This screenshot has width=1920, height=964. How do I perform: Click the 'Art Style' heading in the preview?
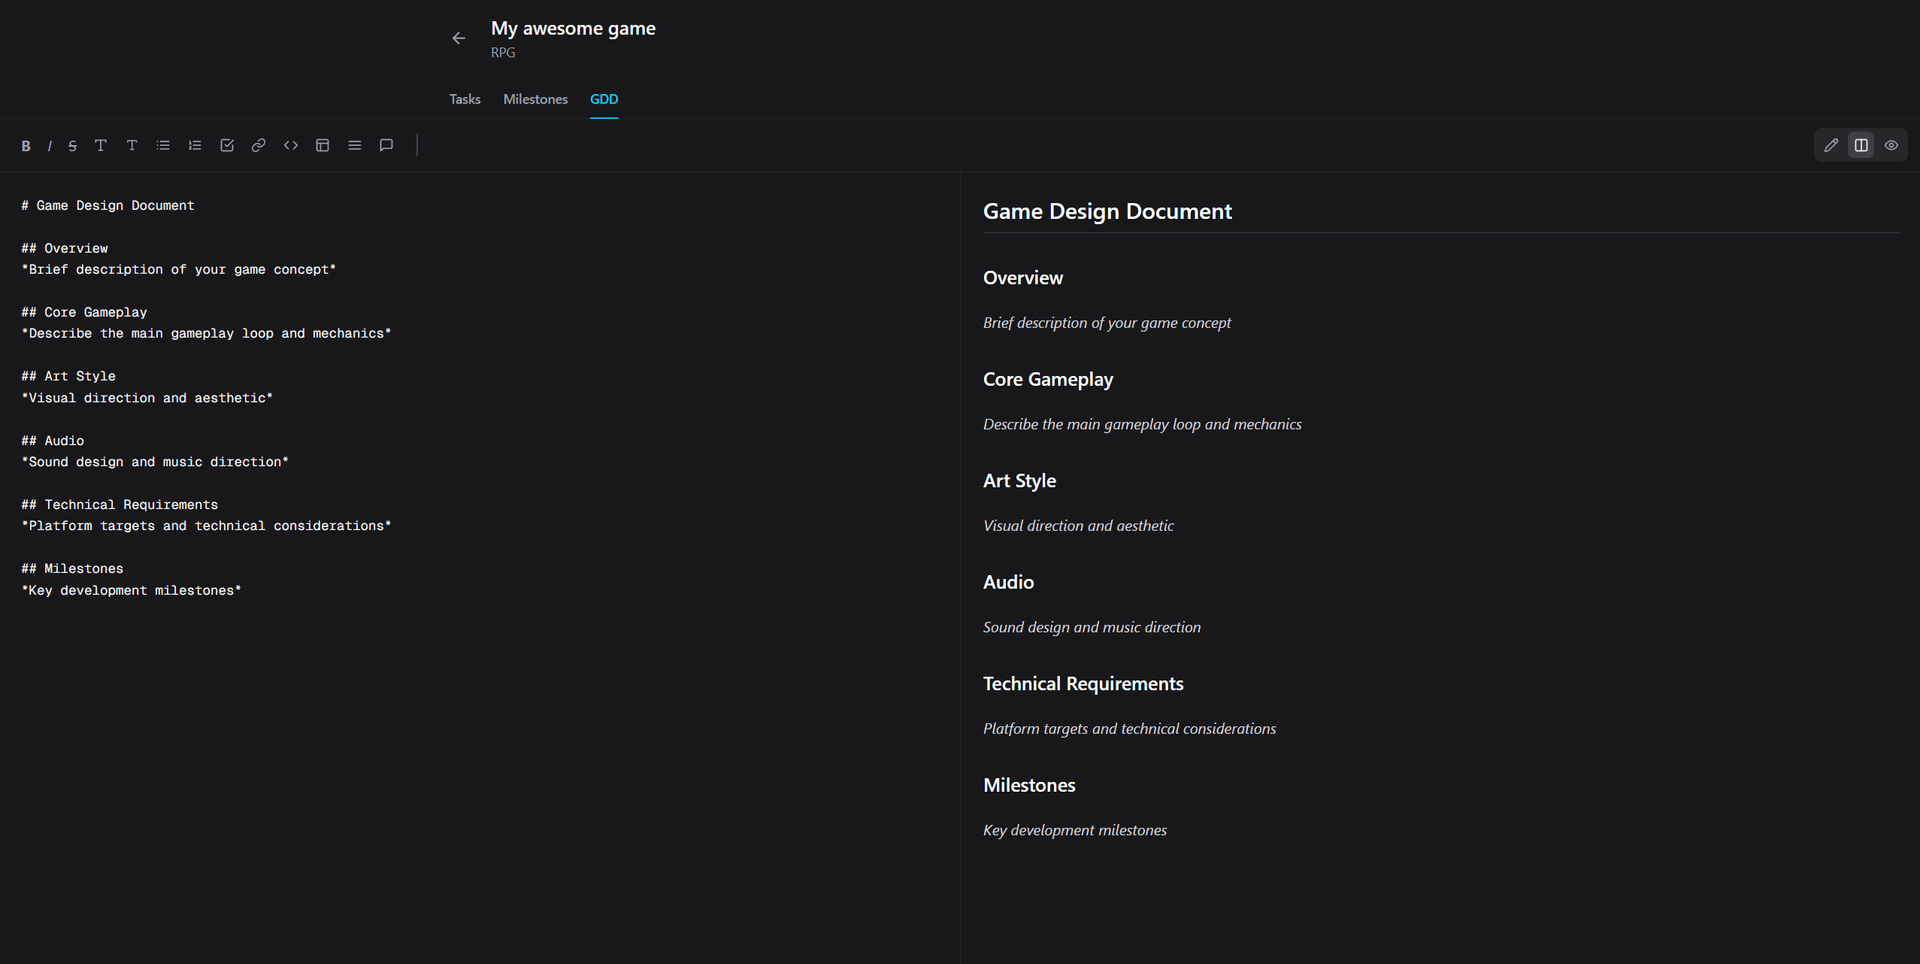click(x=1019, y=481)
